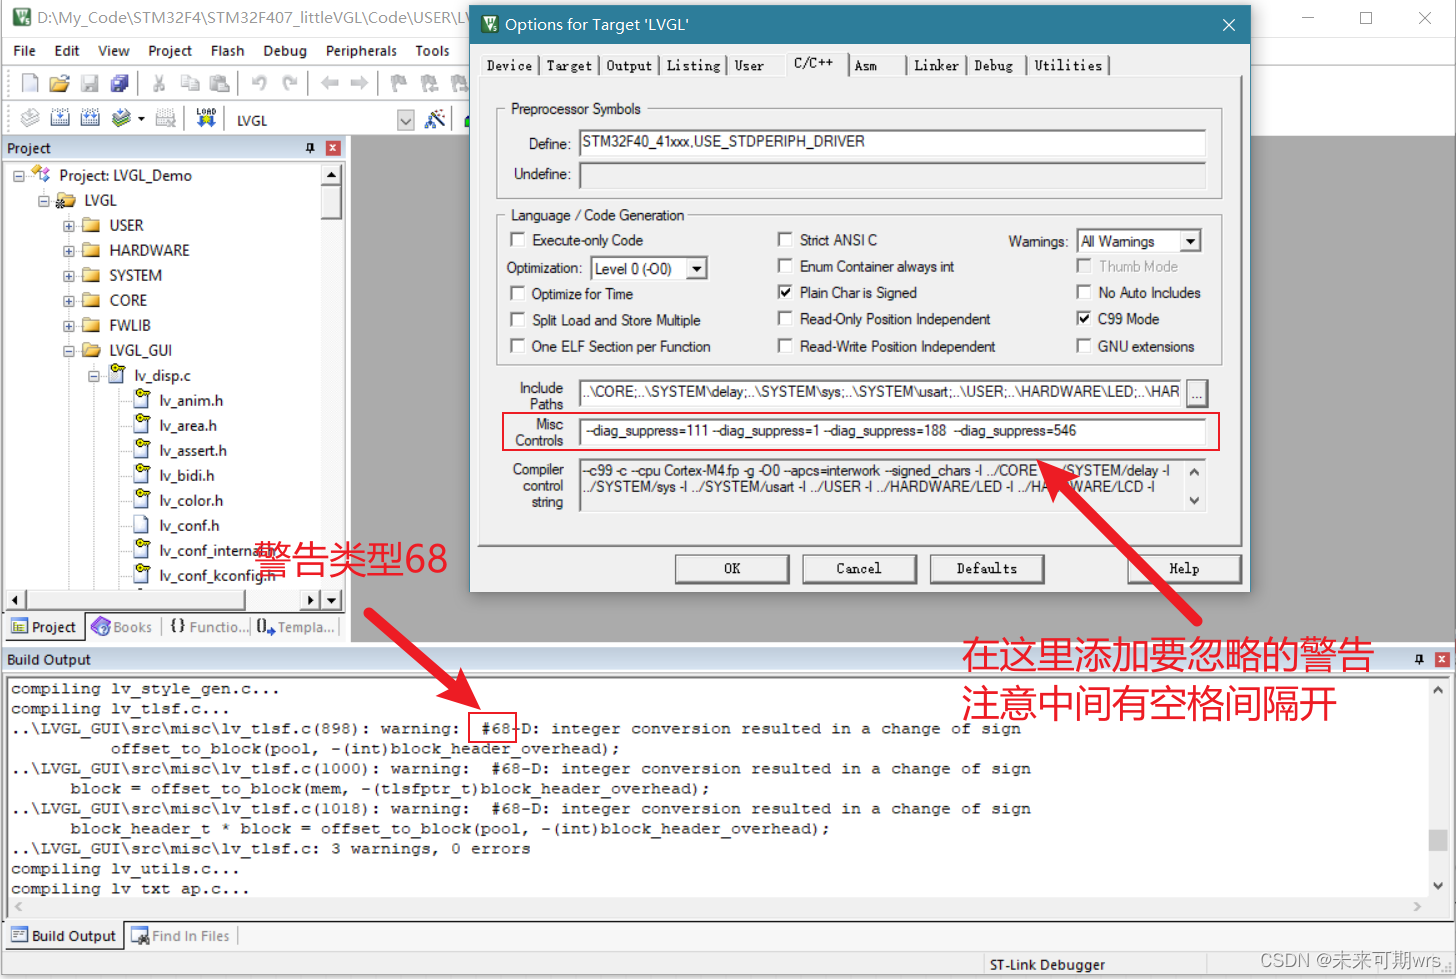Toggle Read-Only Position Independent checkbox

click(x=785, y=318)
